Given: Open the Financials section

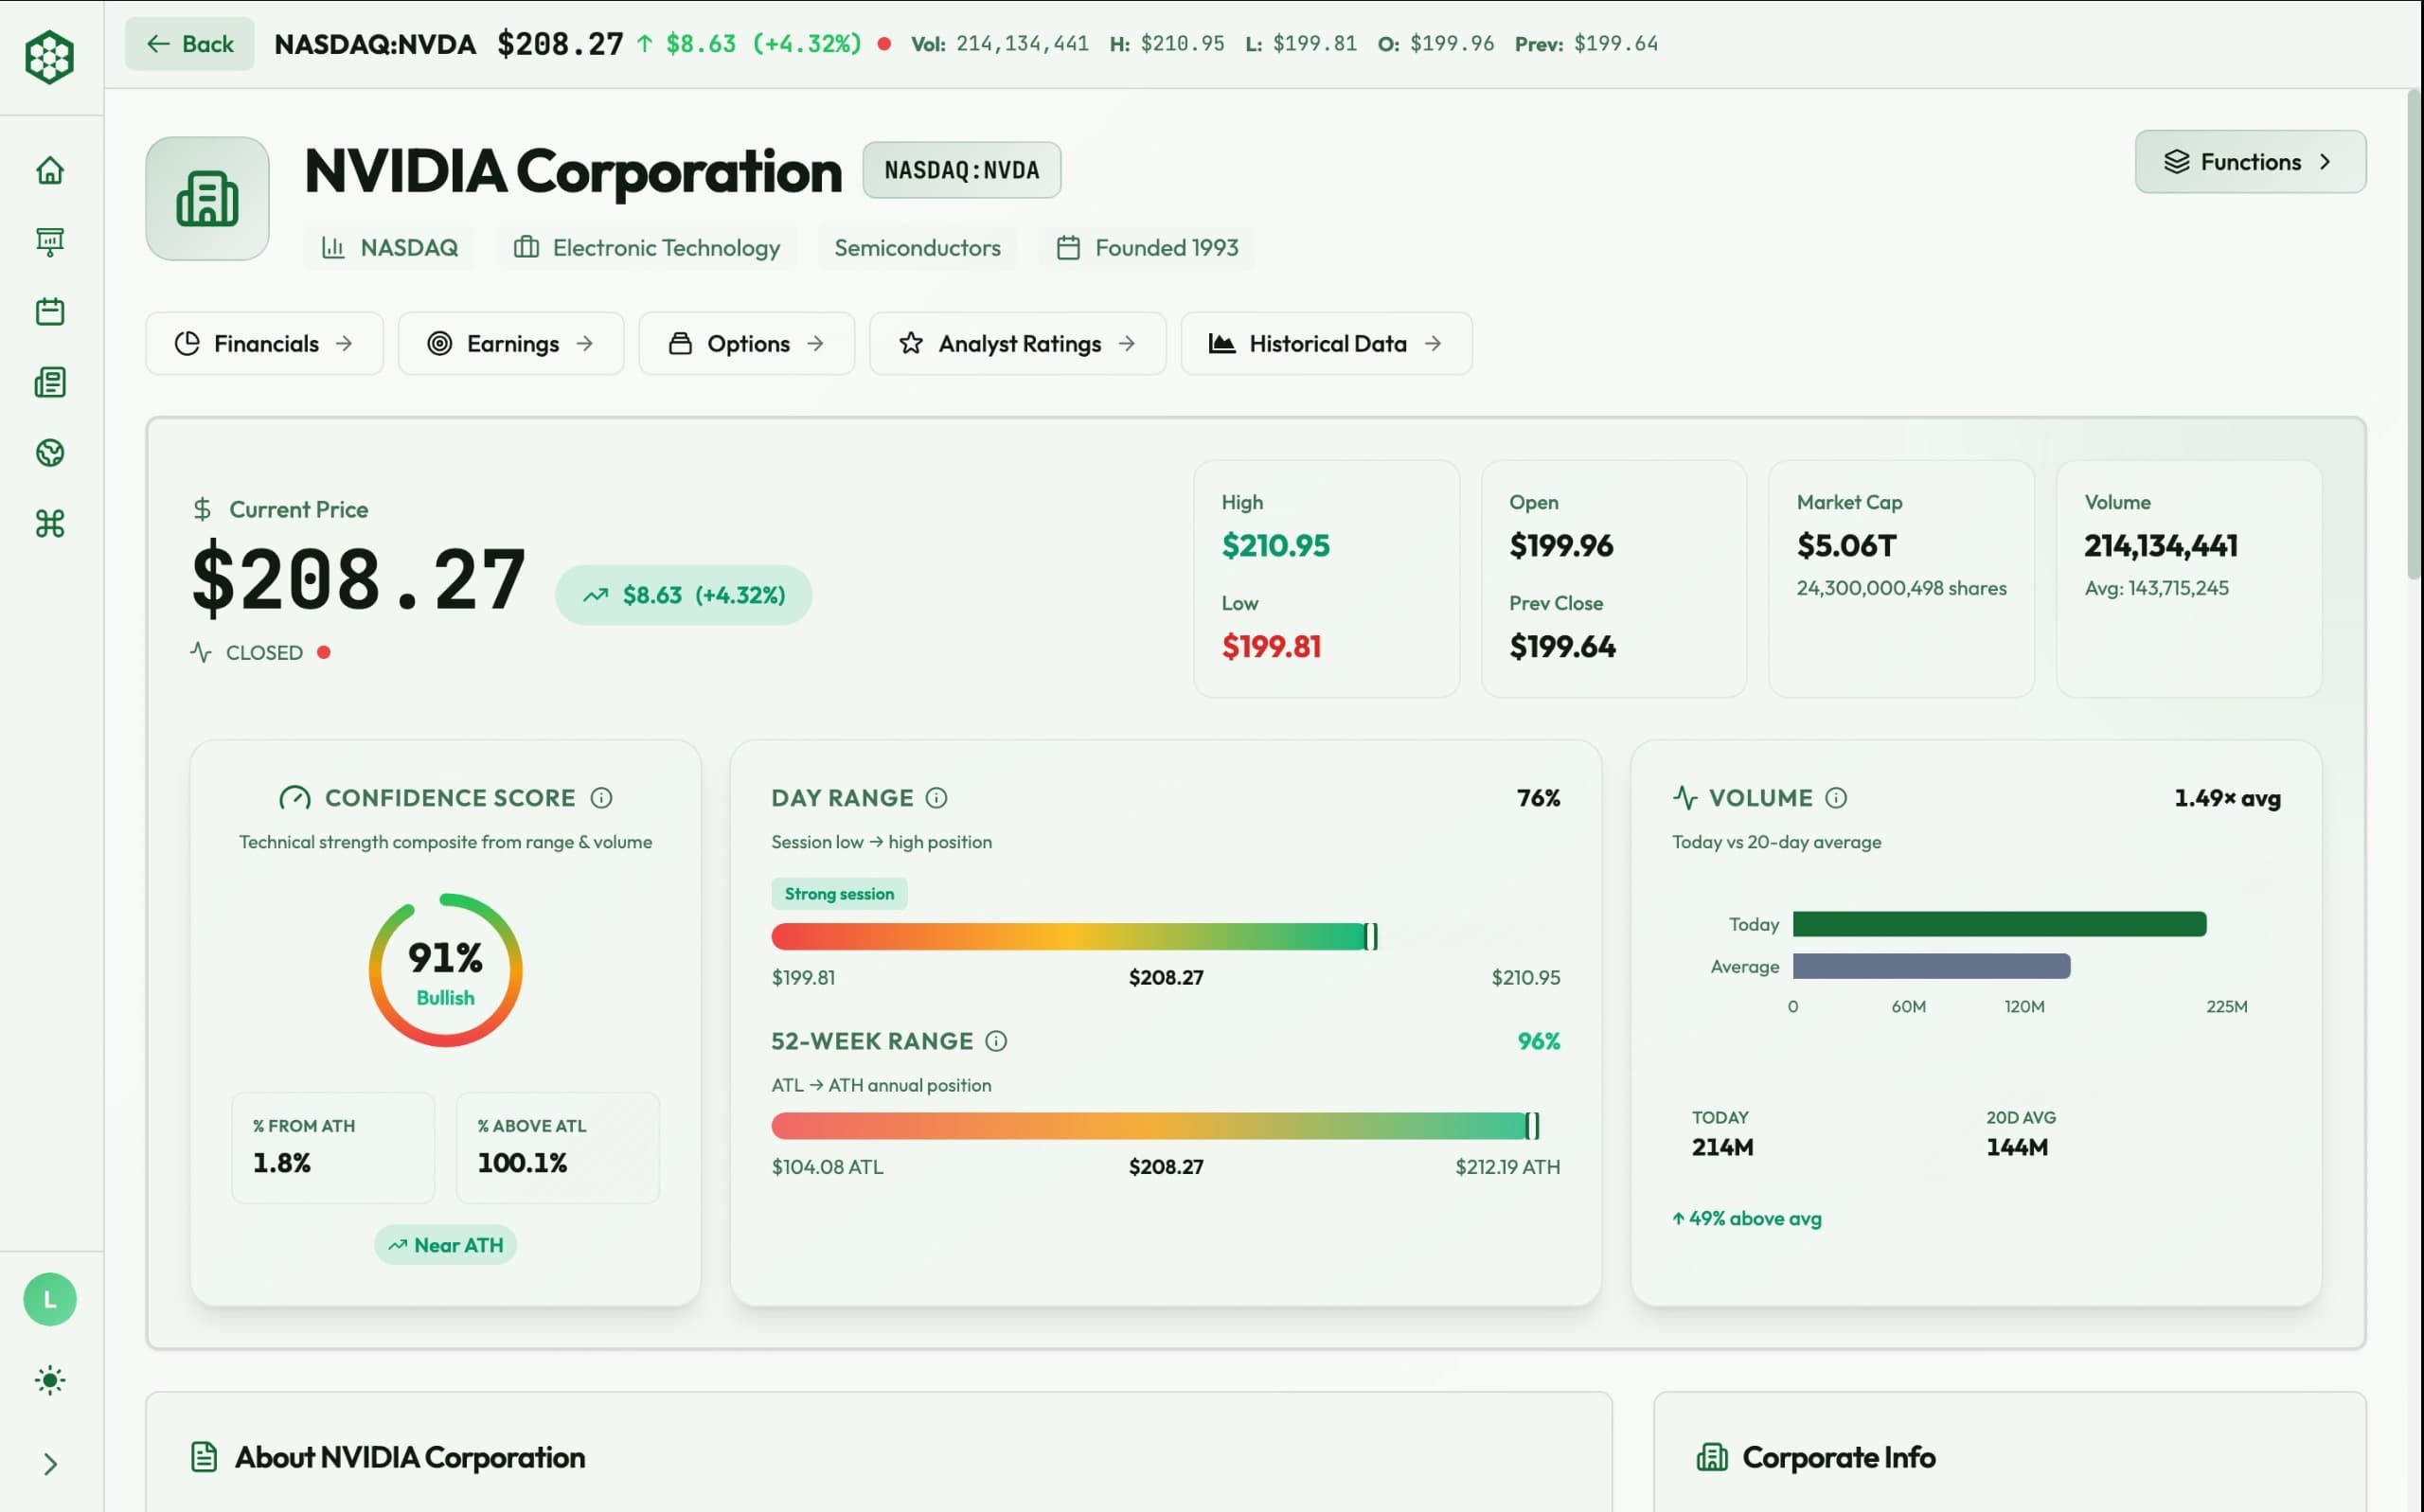Looking at the screenshot, I should pyautogui.click(x=264, y=344).
